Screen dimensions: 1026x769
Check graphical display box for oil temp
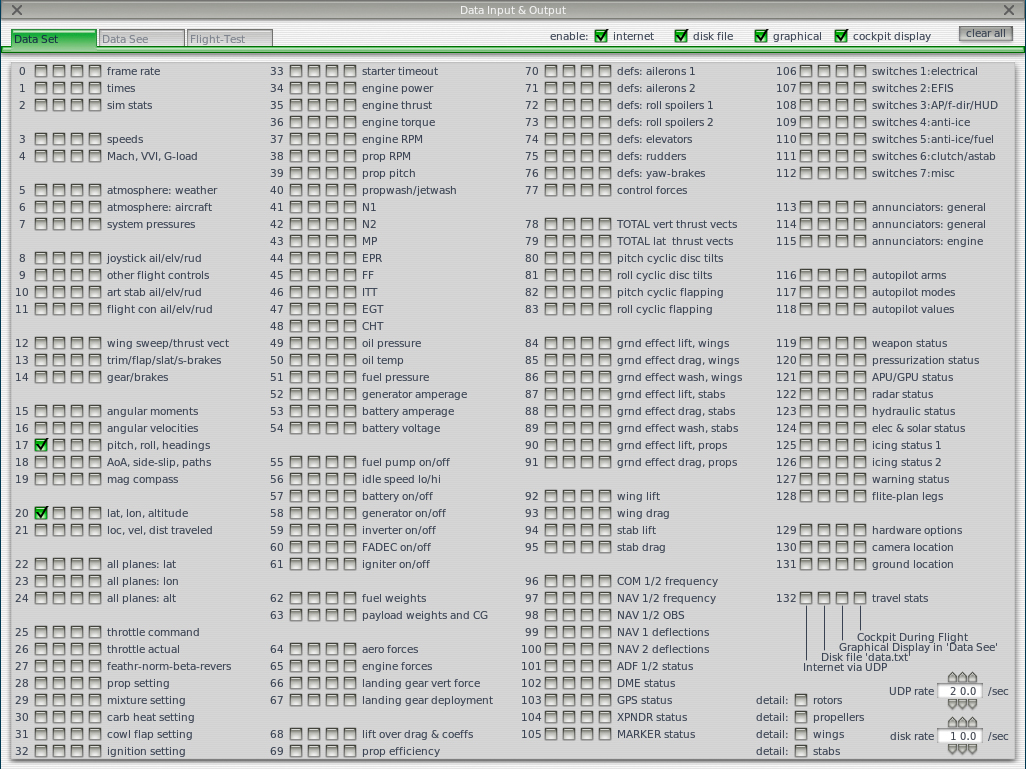point(332,360)
